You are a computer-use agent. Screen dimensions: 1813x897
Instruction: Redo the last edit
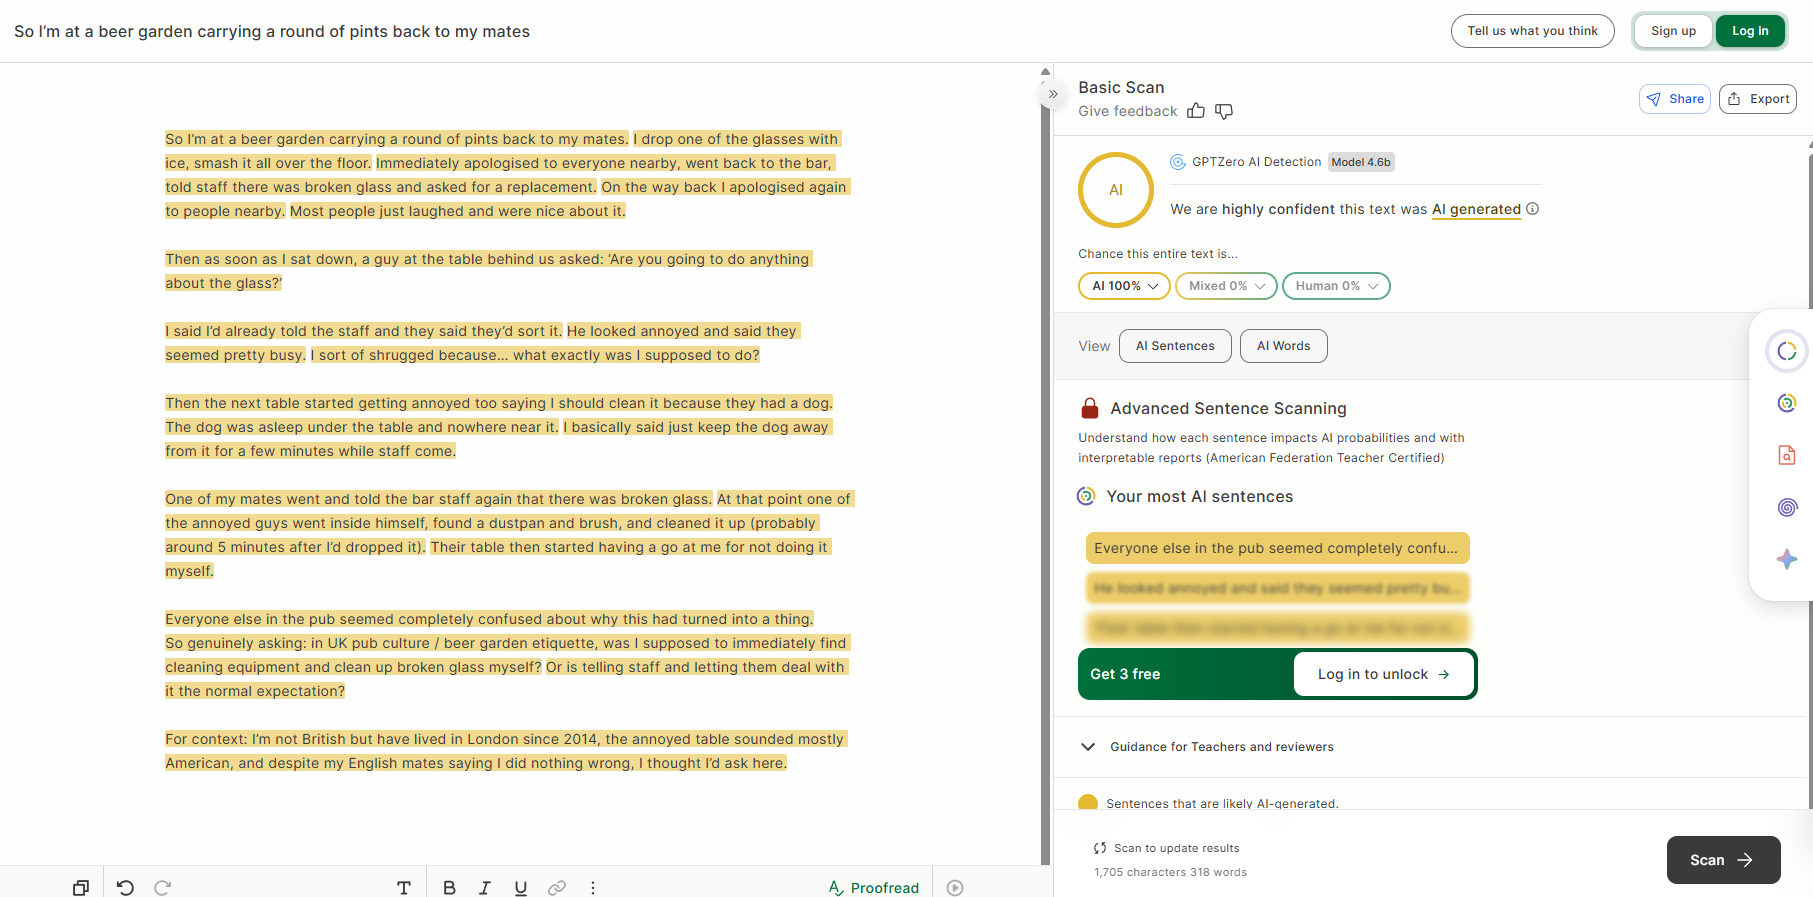tap(163, 887)
